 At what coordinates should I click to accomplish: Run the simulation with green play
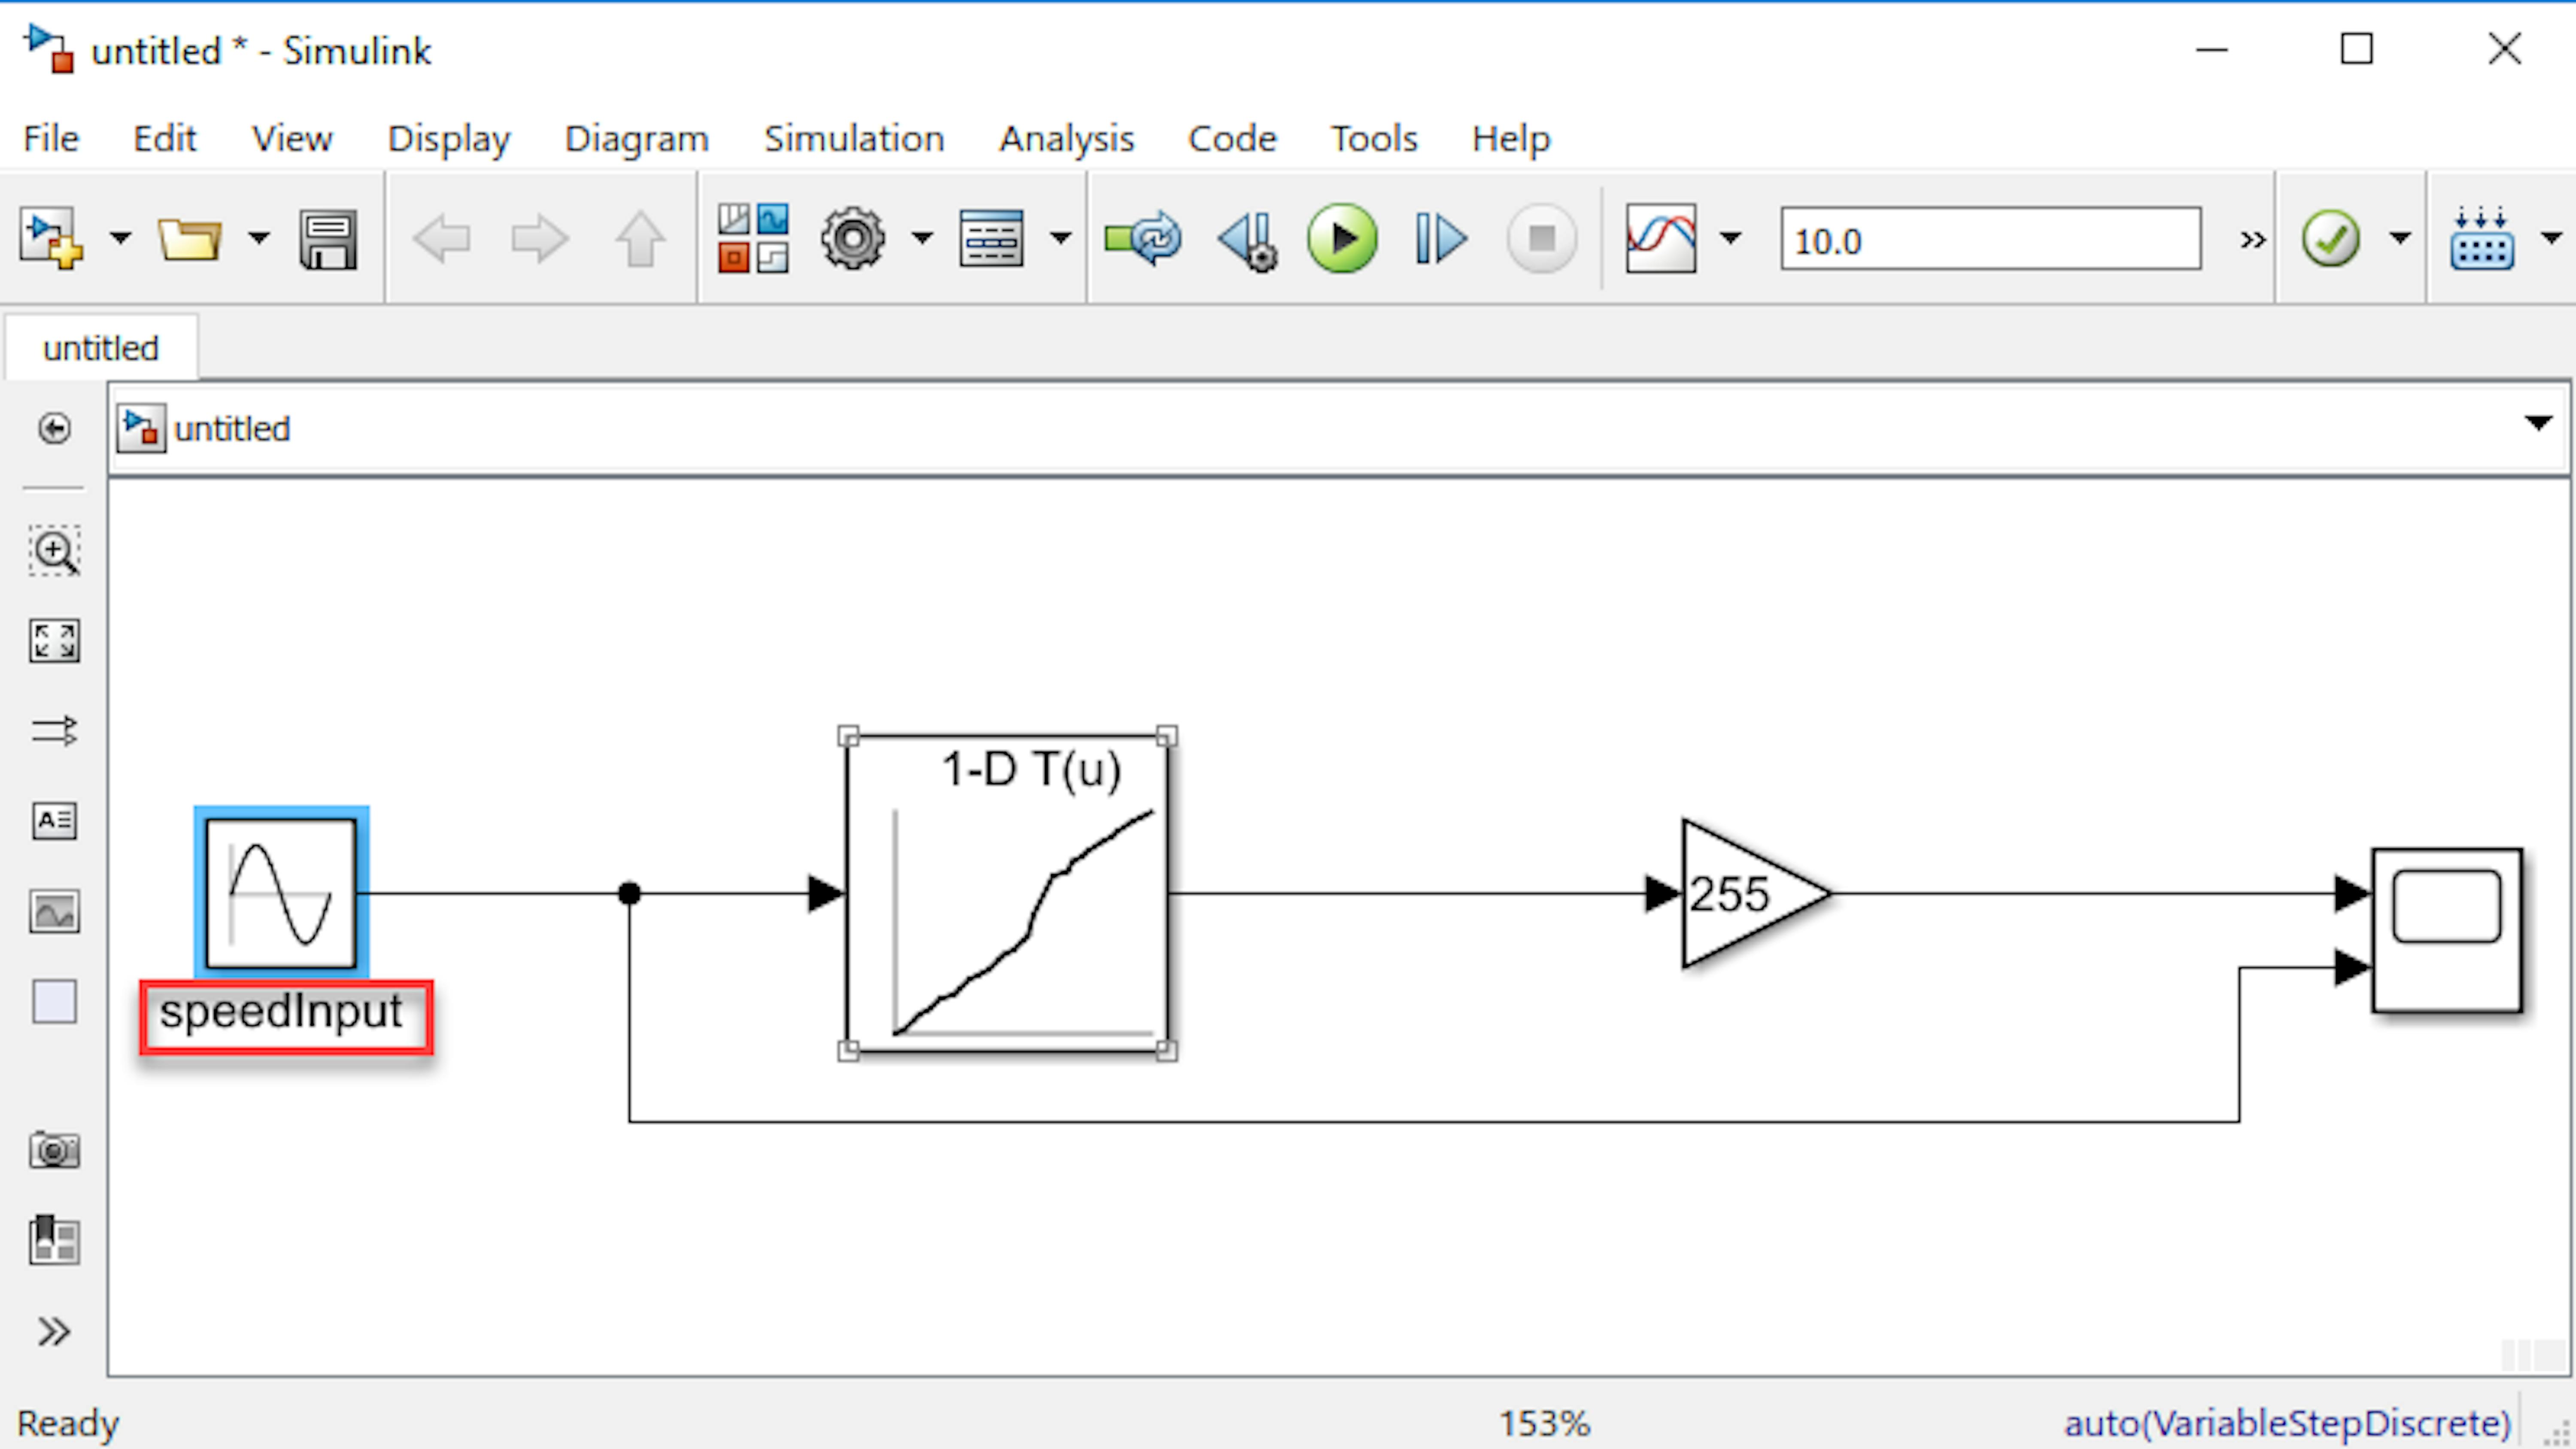pyautogui.click(x=1342, y=239)
